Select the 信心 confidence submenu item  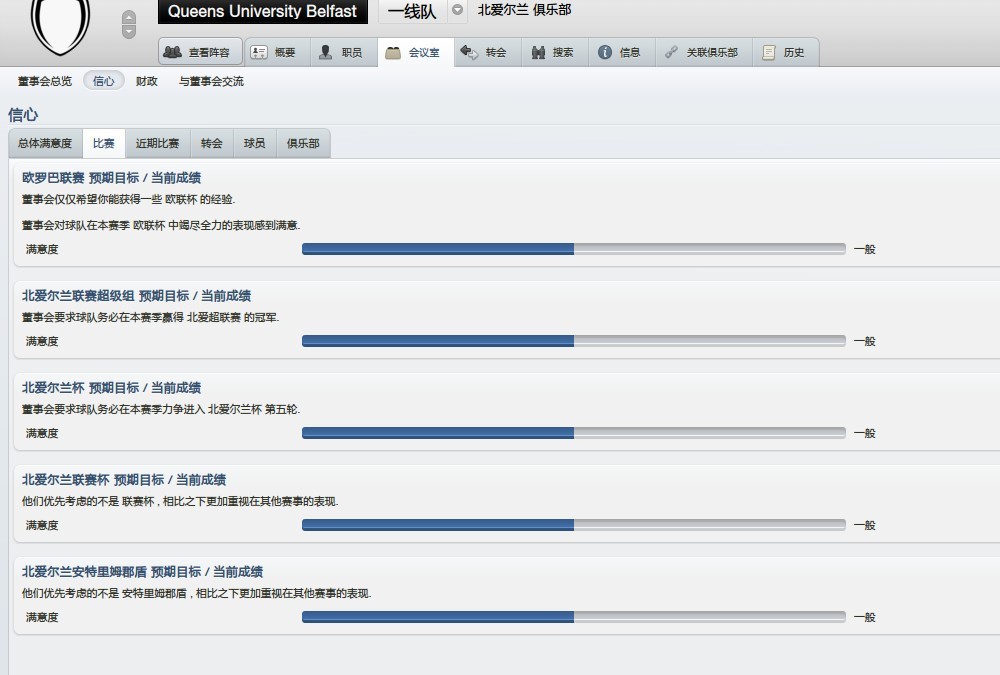(x=103, y=81)
